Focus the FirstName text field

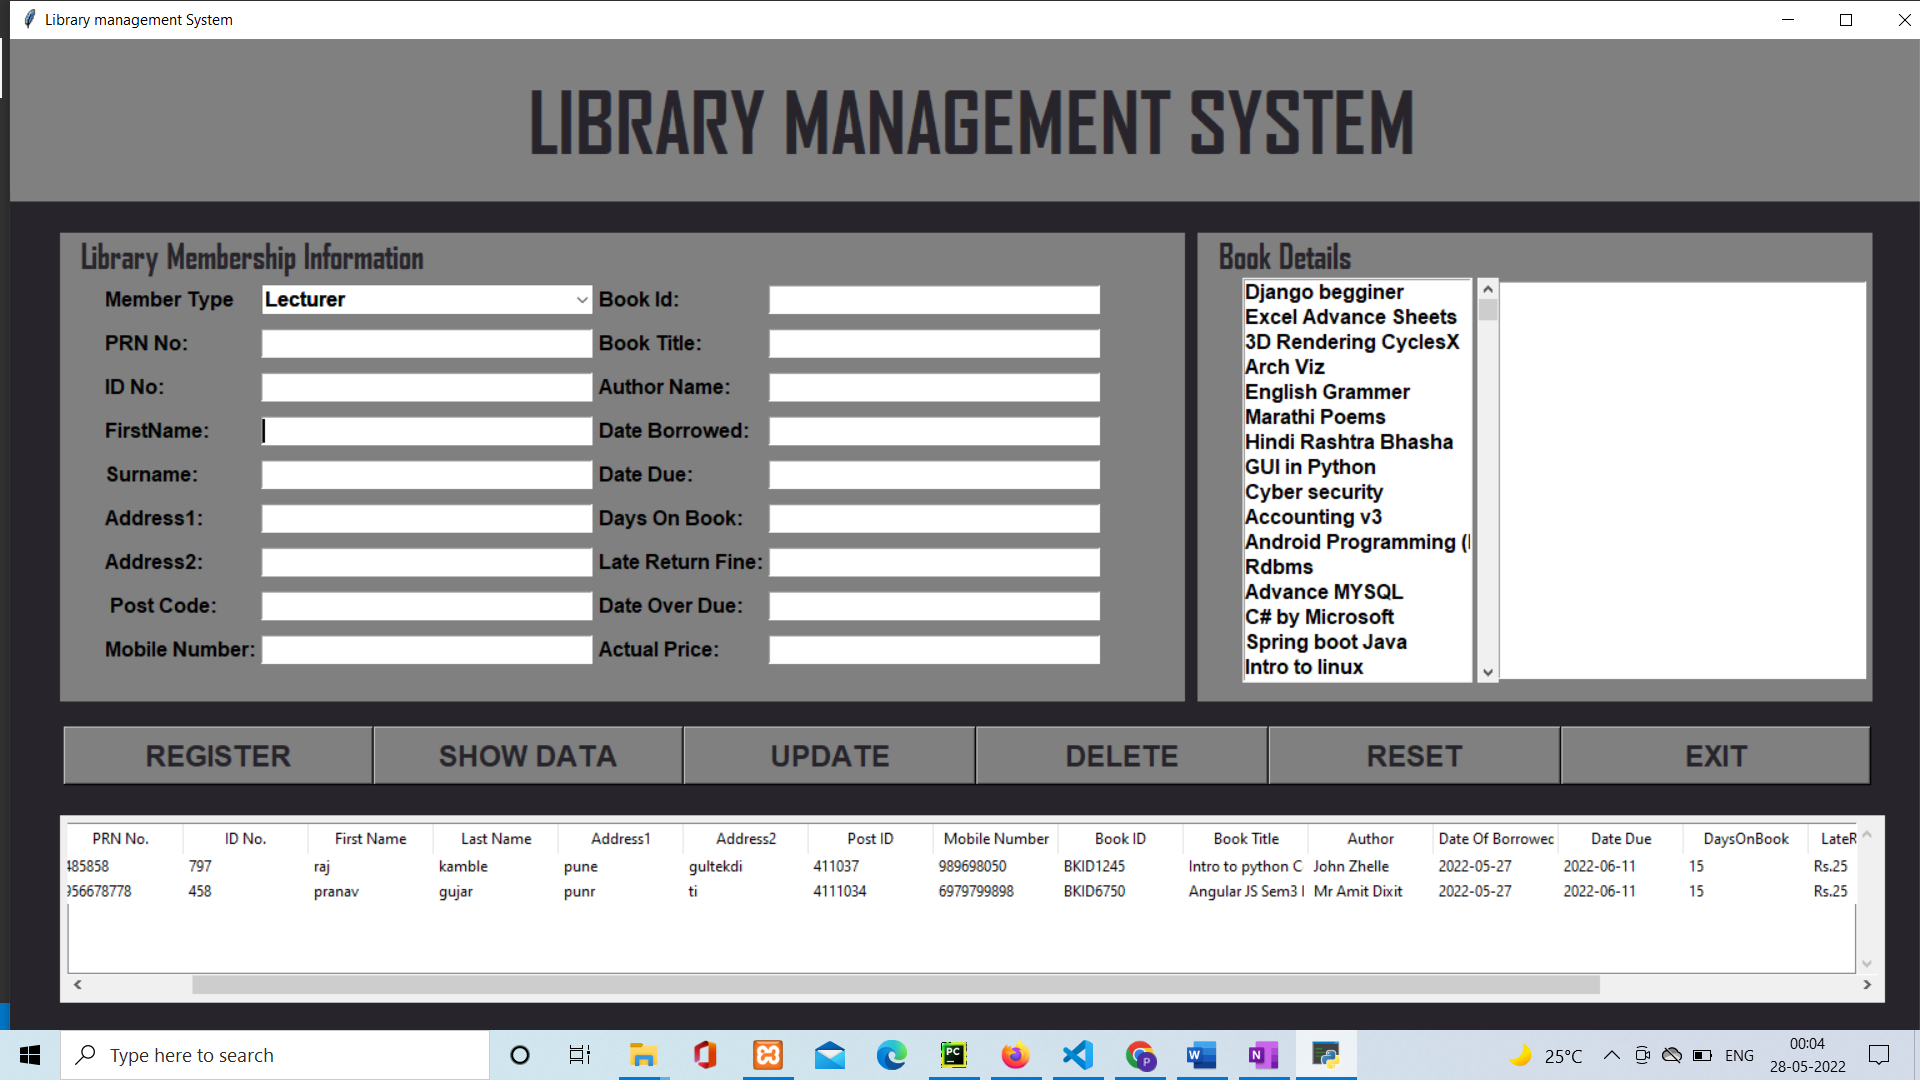(427, 431)
